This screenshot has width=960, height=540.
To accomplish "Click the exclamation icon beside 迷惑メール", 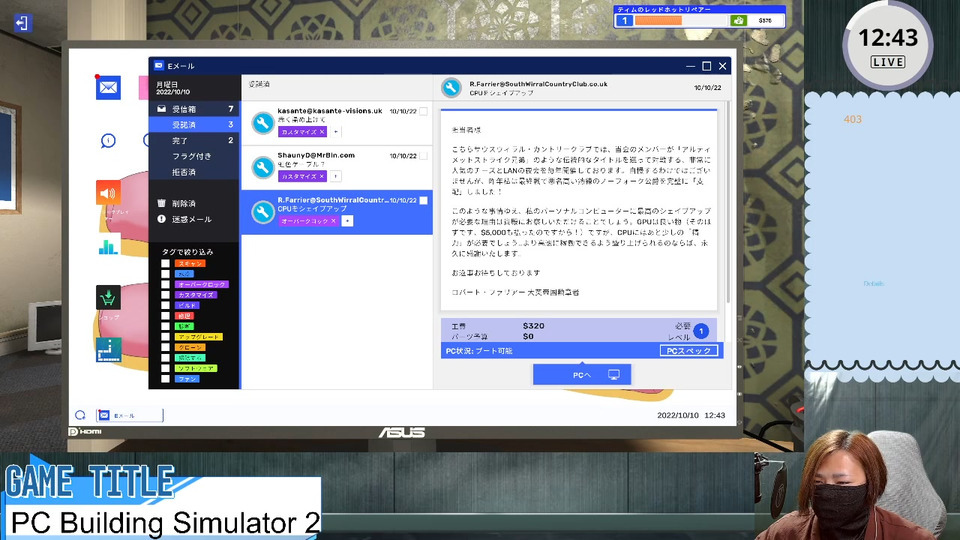I will click(162, 219).
